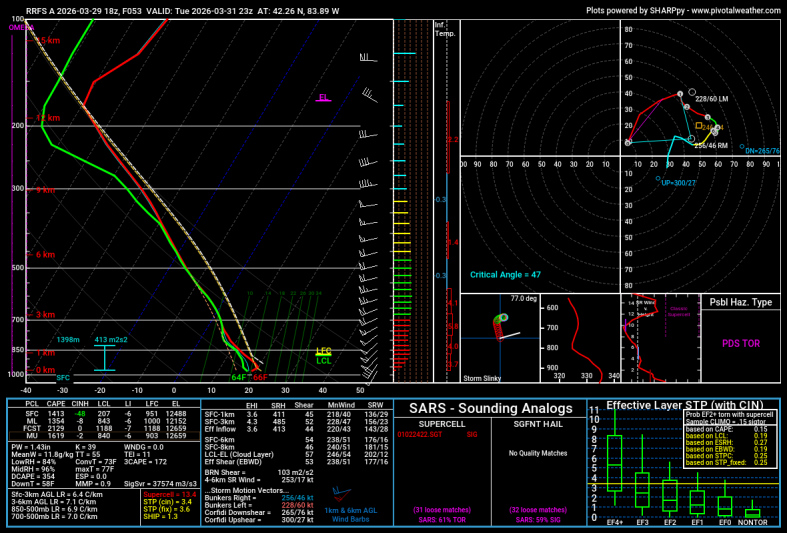Click the 'Effective Layer STP (with CIN)' title

point(685,405)
